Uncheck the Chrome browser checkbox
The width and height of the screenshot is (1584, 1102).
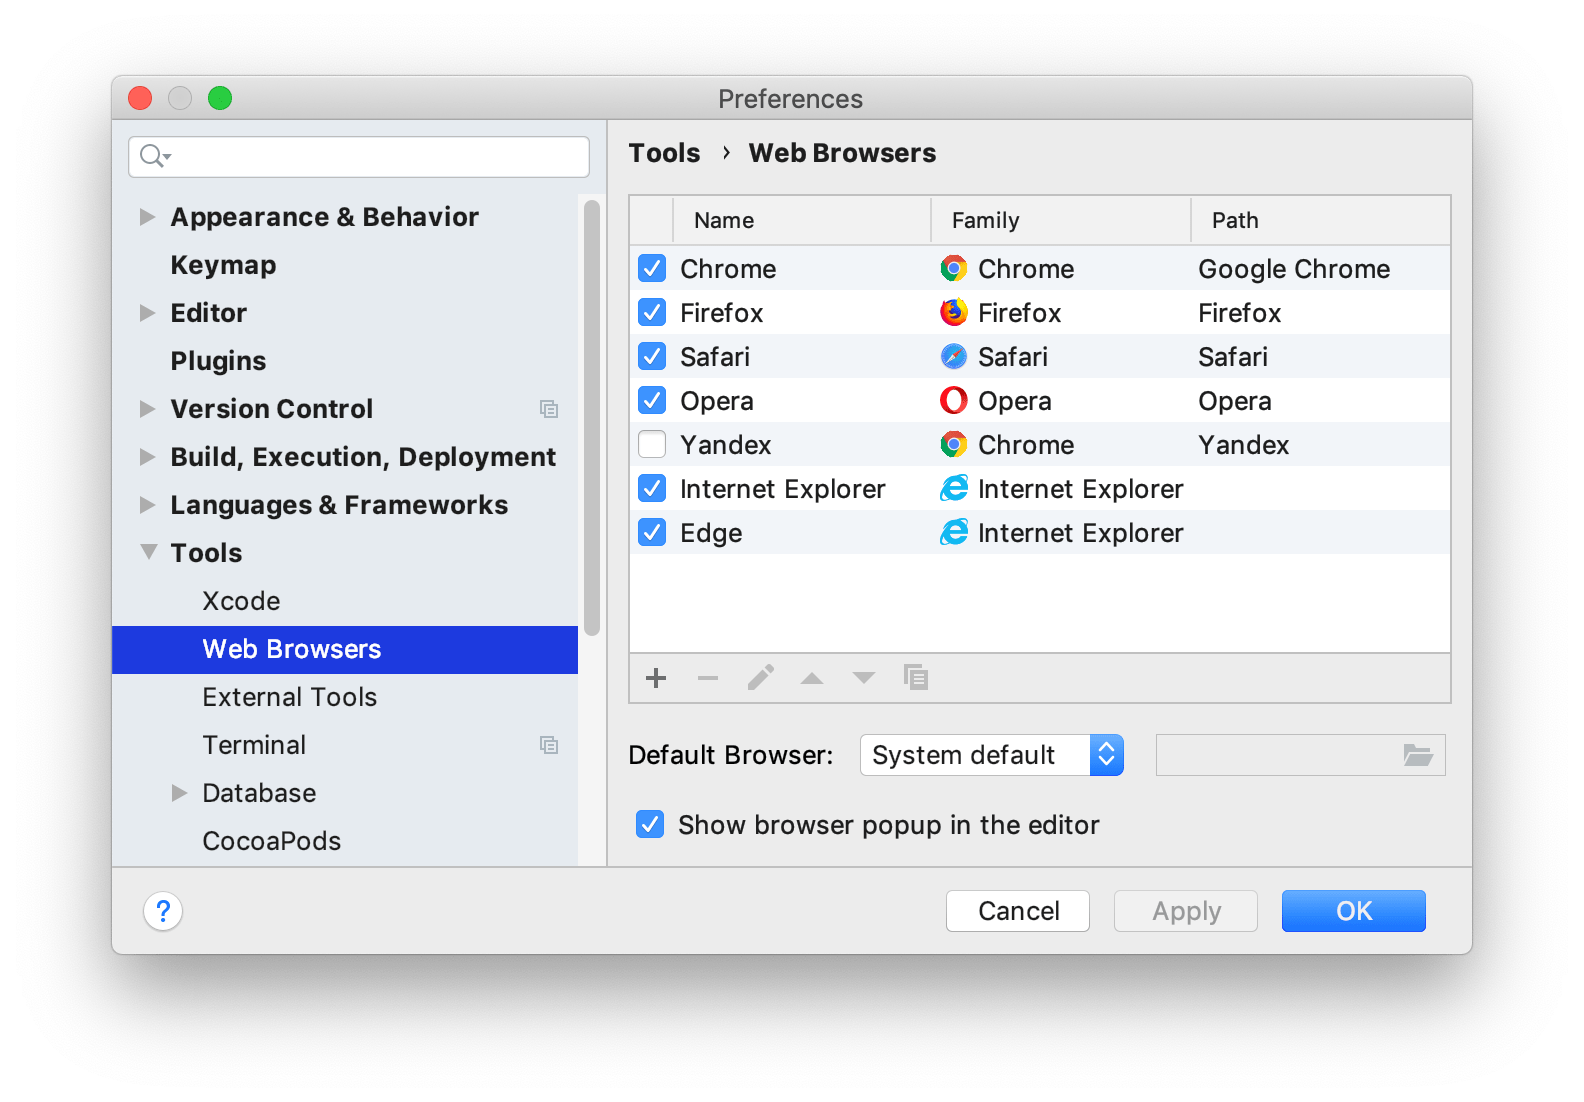click(652, 268)
